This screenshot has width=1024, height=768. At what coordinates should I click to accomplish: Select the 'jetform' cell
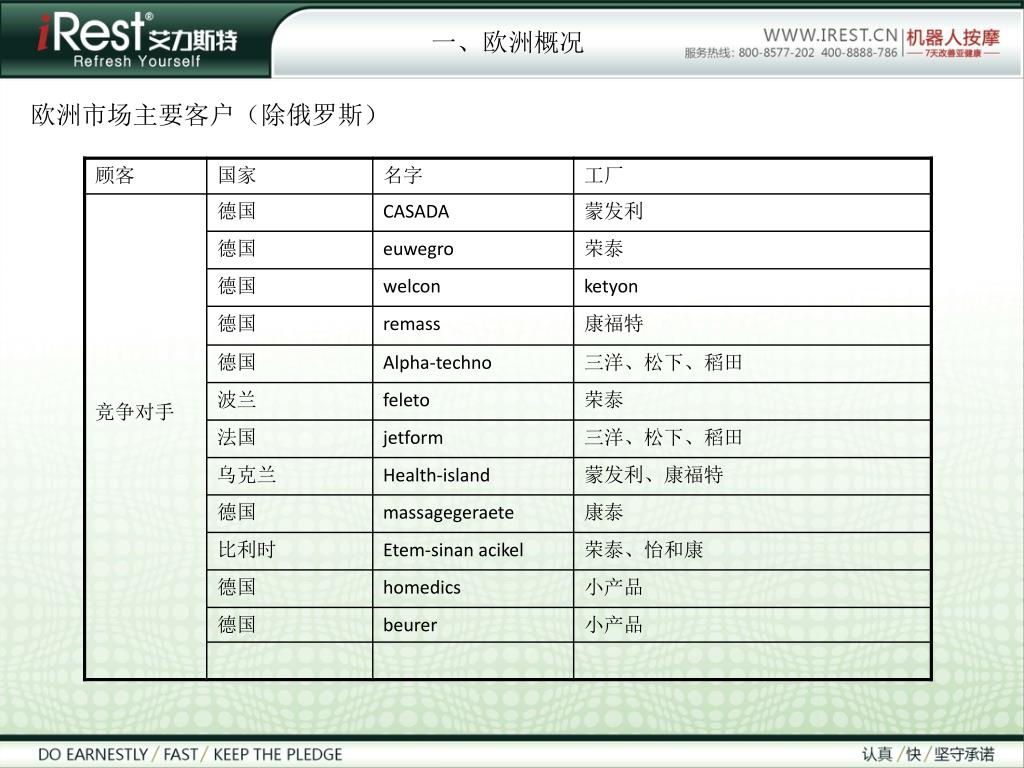pos(473,438)
